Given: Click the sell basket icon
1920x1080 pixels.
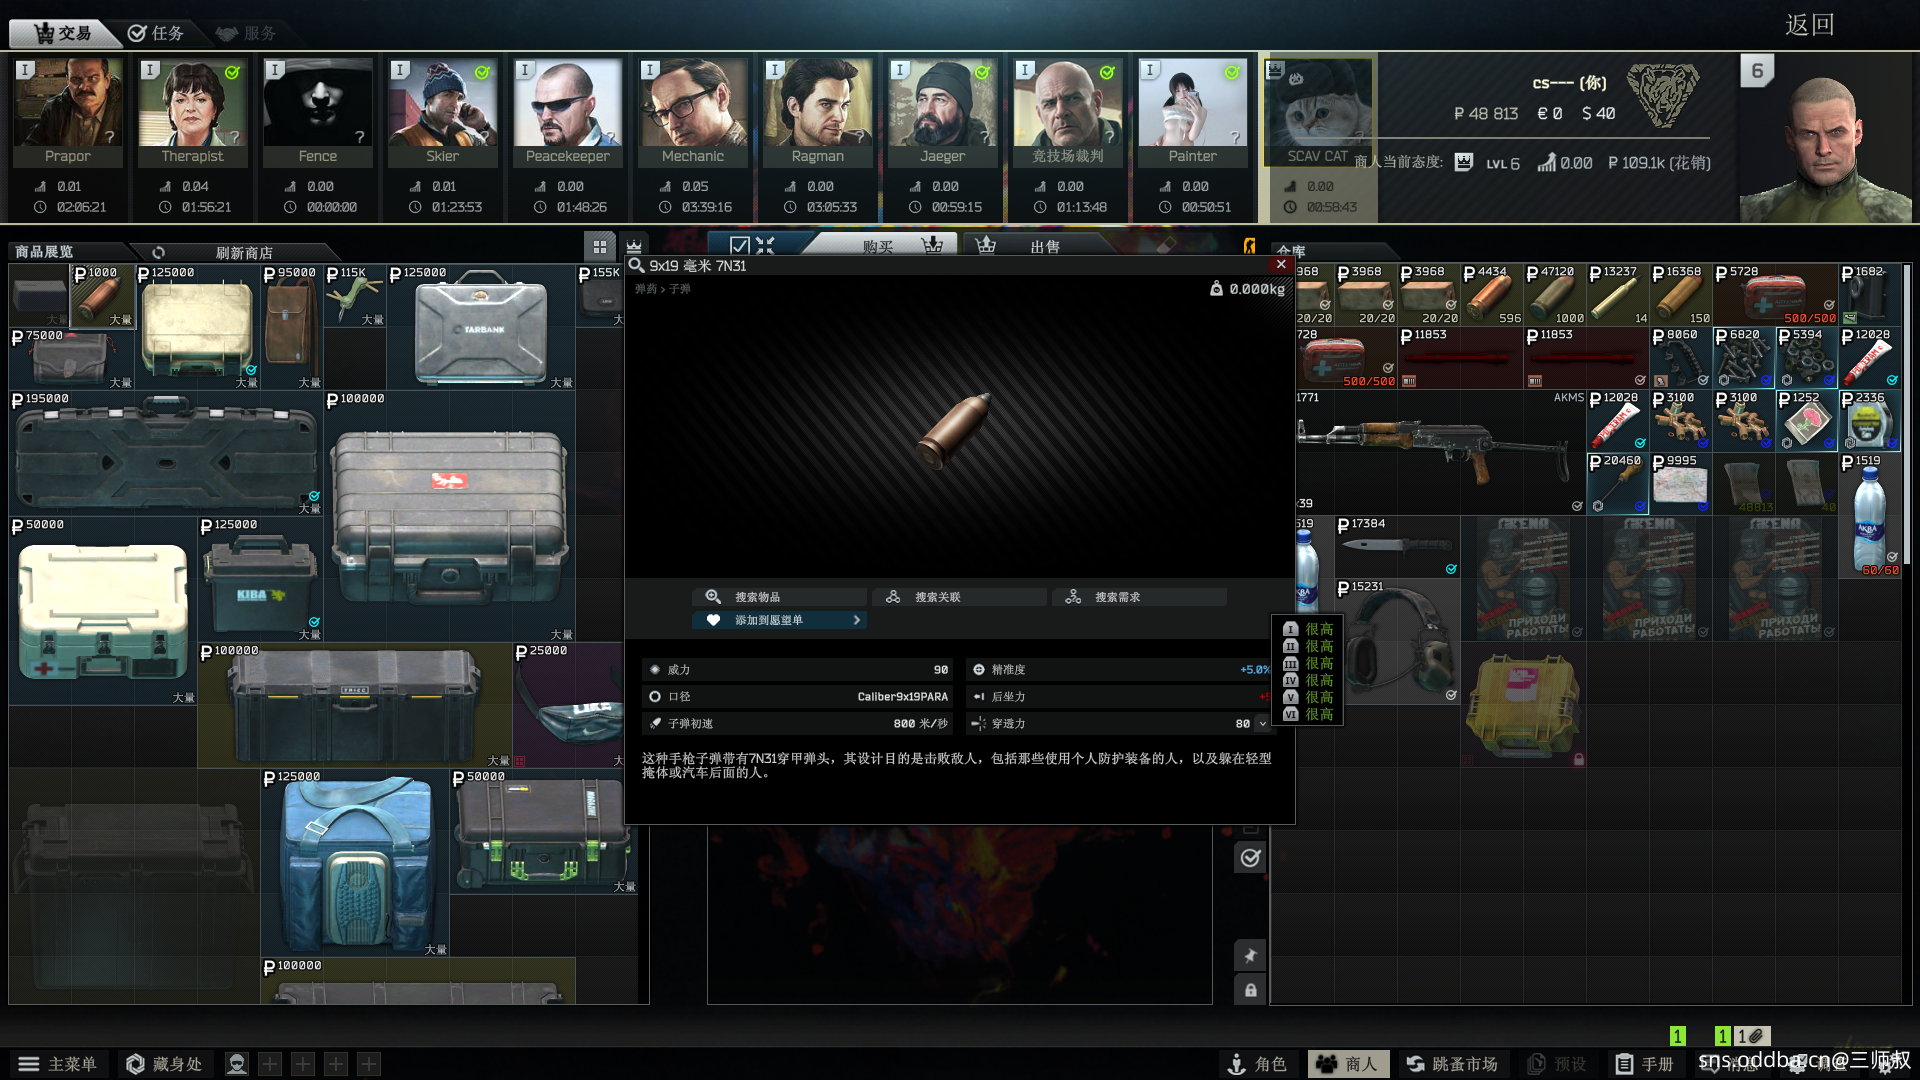Looking at the screenshot, I should pos(986,245).
